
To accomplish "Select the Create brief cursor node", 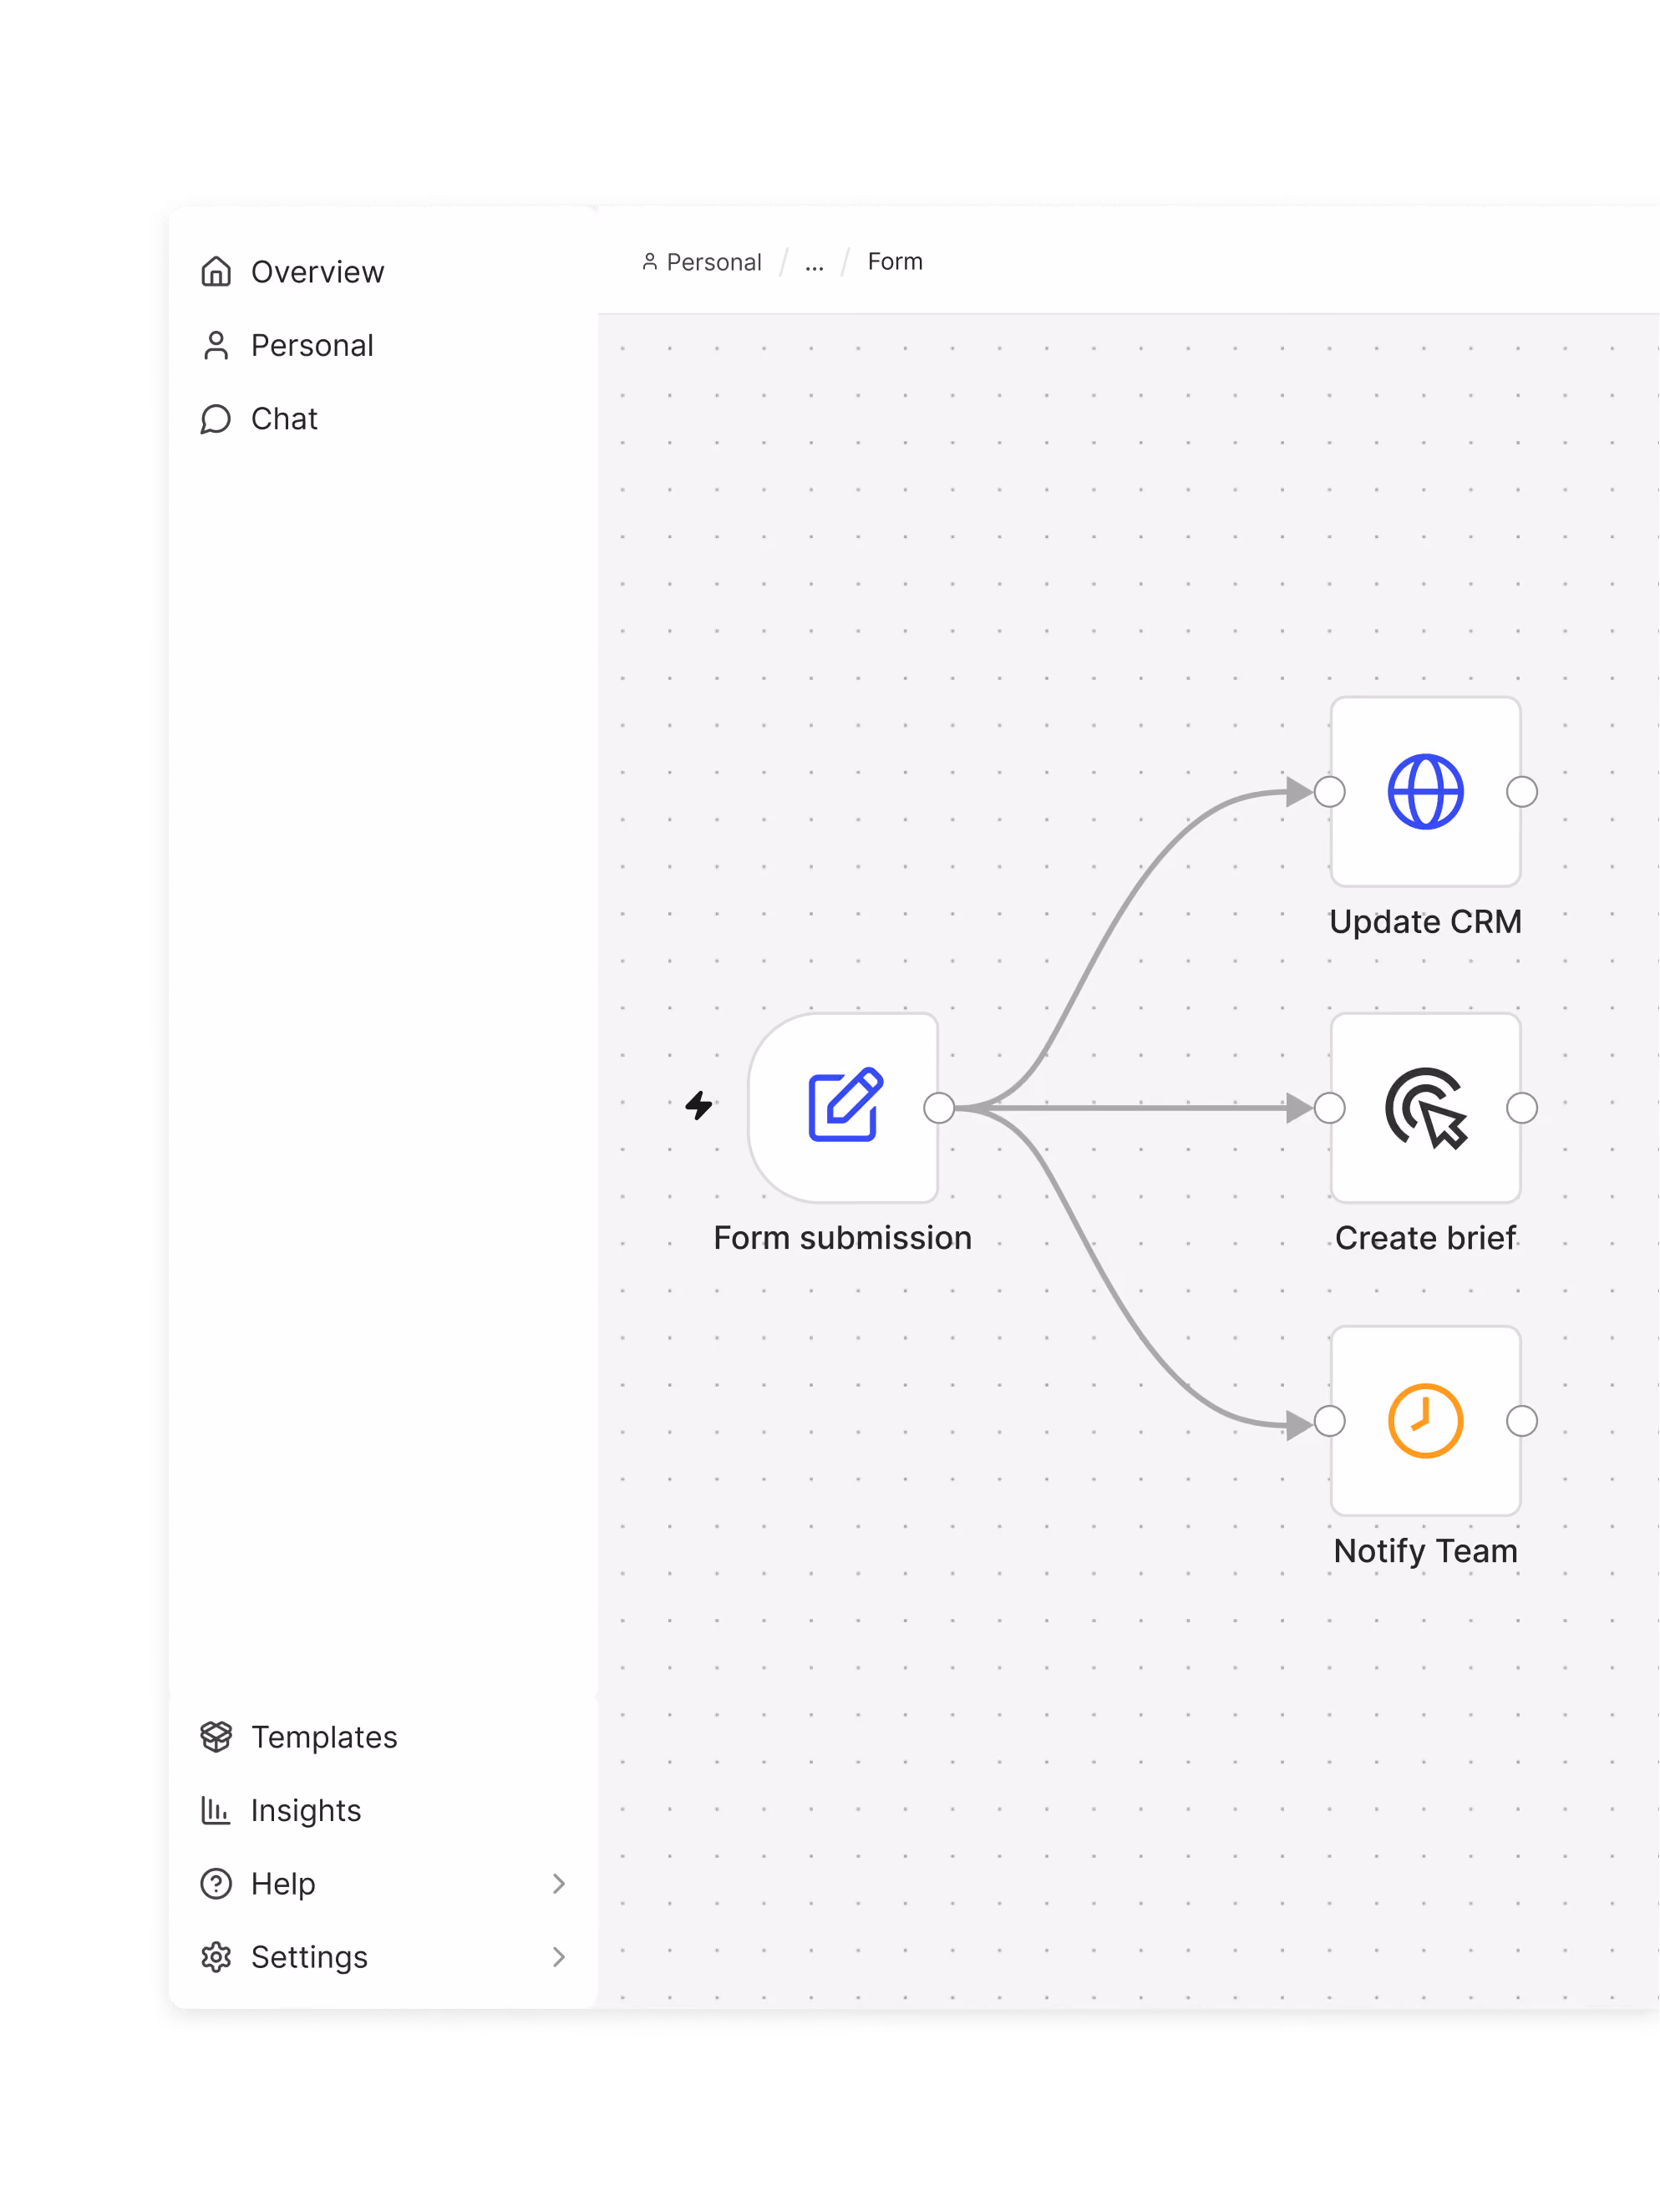I will tap(1425, 1107).
